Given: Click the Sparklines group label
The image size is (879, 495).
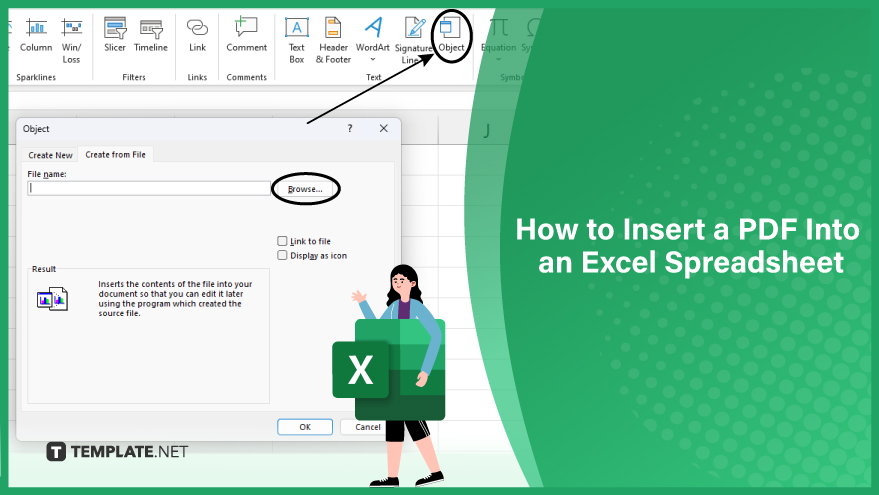Looking at the screenshot, I should click(x=36, y=77).
